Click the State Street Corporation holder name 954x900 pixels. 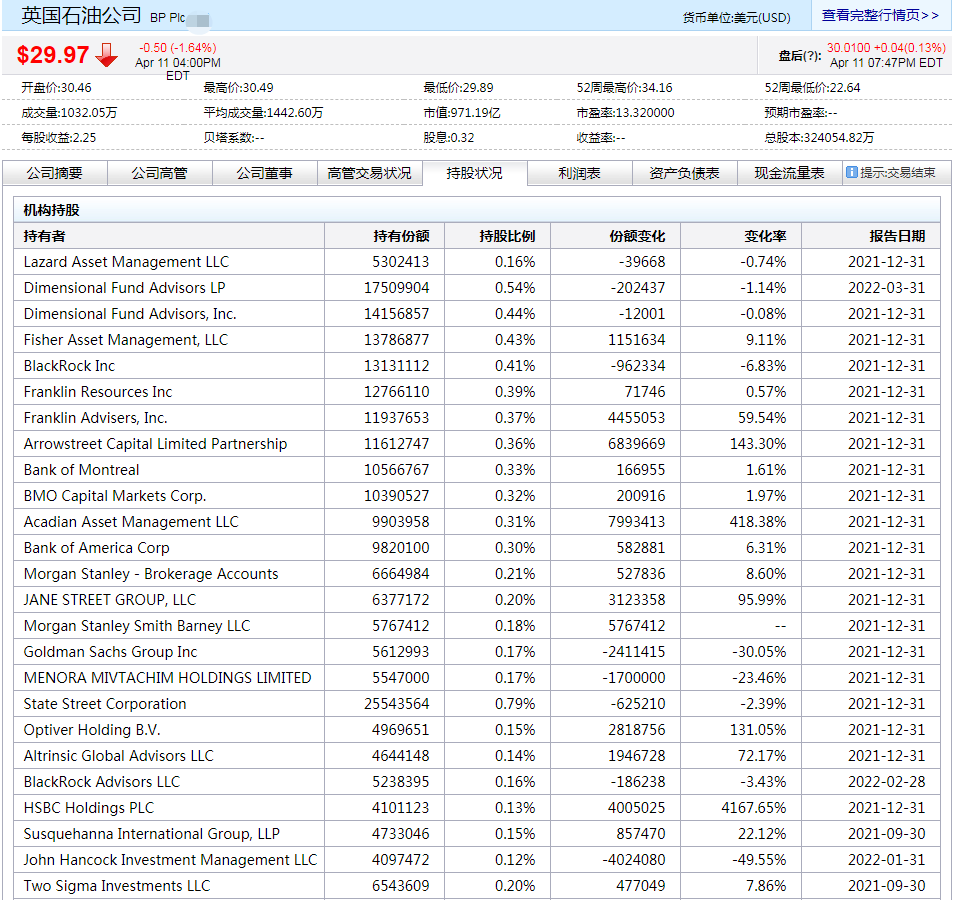(x=105, y=704)
